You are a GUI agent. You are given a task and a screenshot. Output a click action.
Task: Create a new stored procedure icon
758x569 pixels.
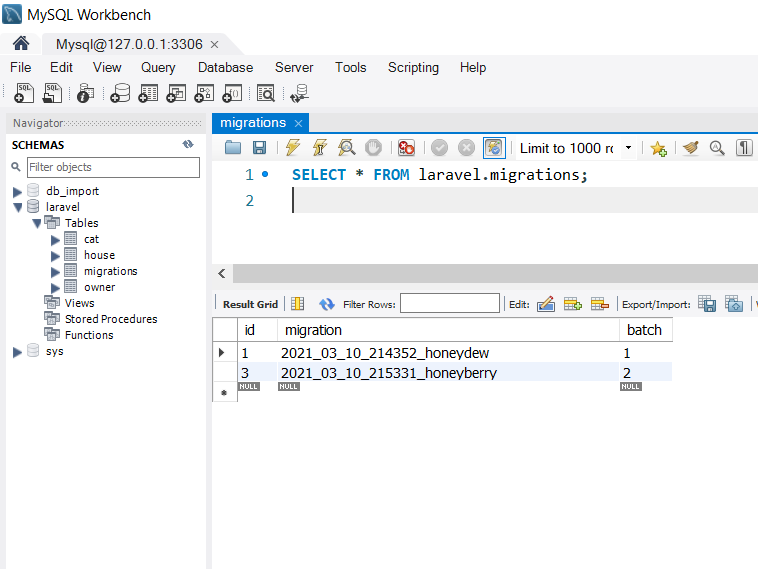click(204, 93)
